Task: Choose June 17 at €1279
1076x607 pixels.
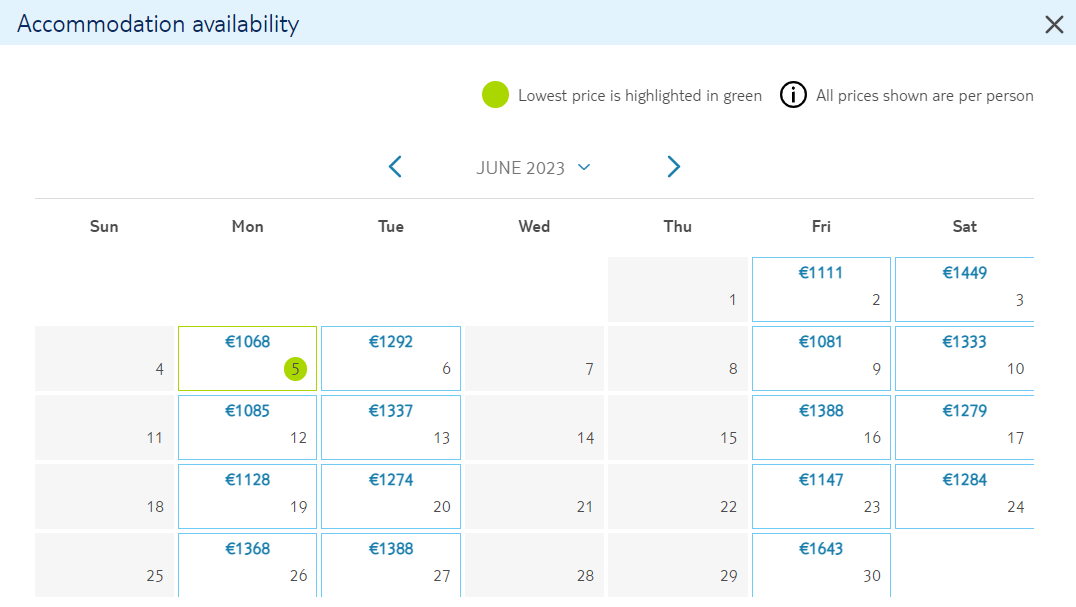Action: tap(964, 427)
